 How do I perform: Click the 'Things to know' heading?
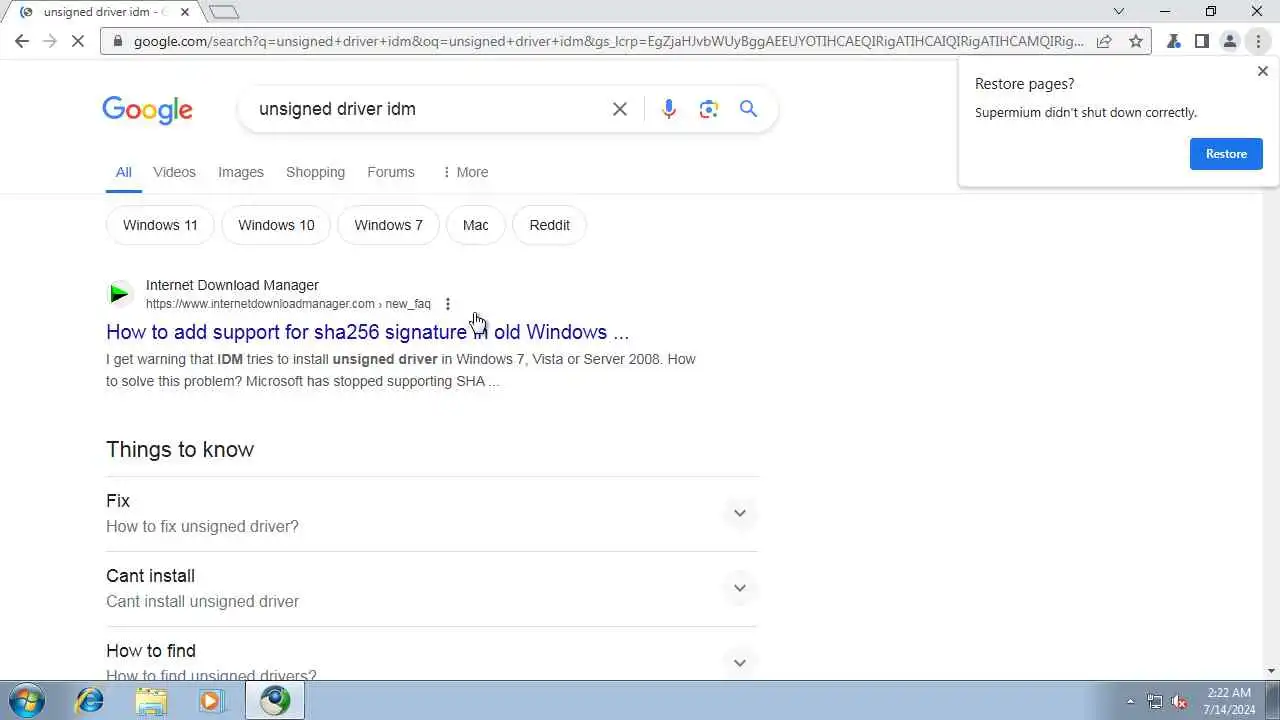180,449
